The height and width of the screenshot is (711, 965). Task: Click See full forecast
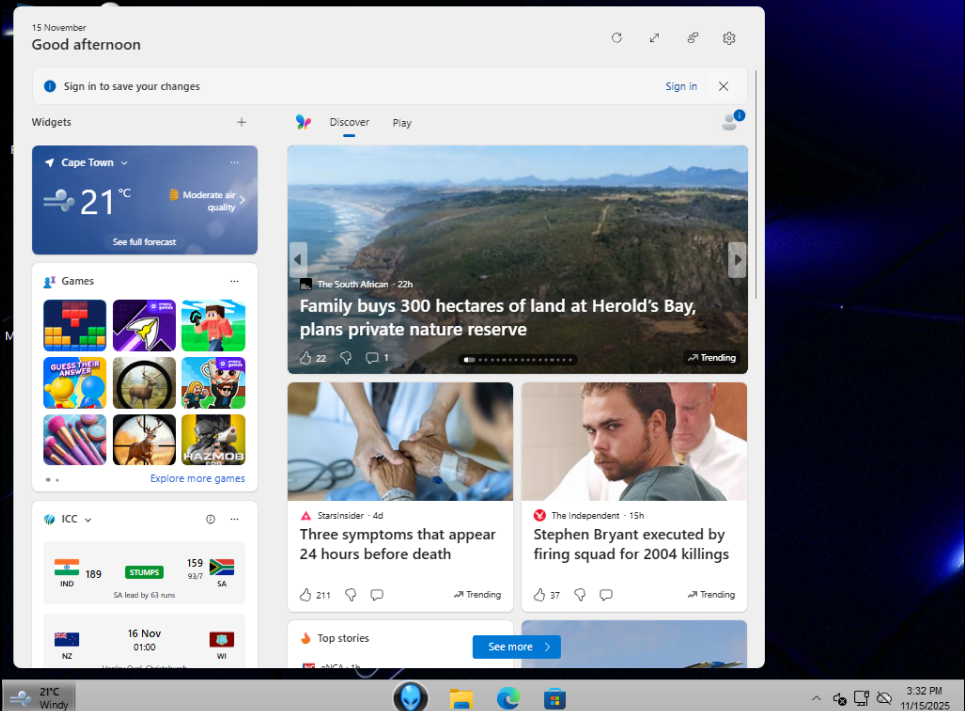point(144,242)
